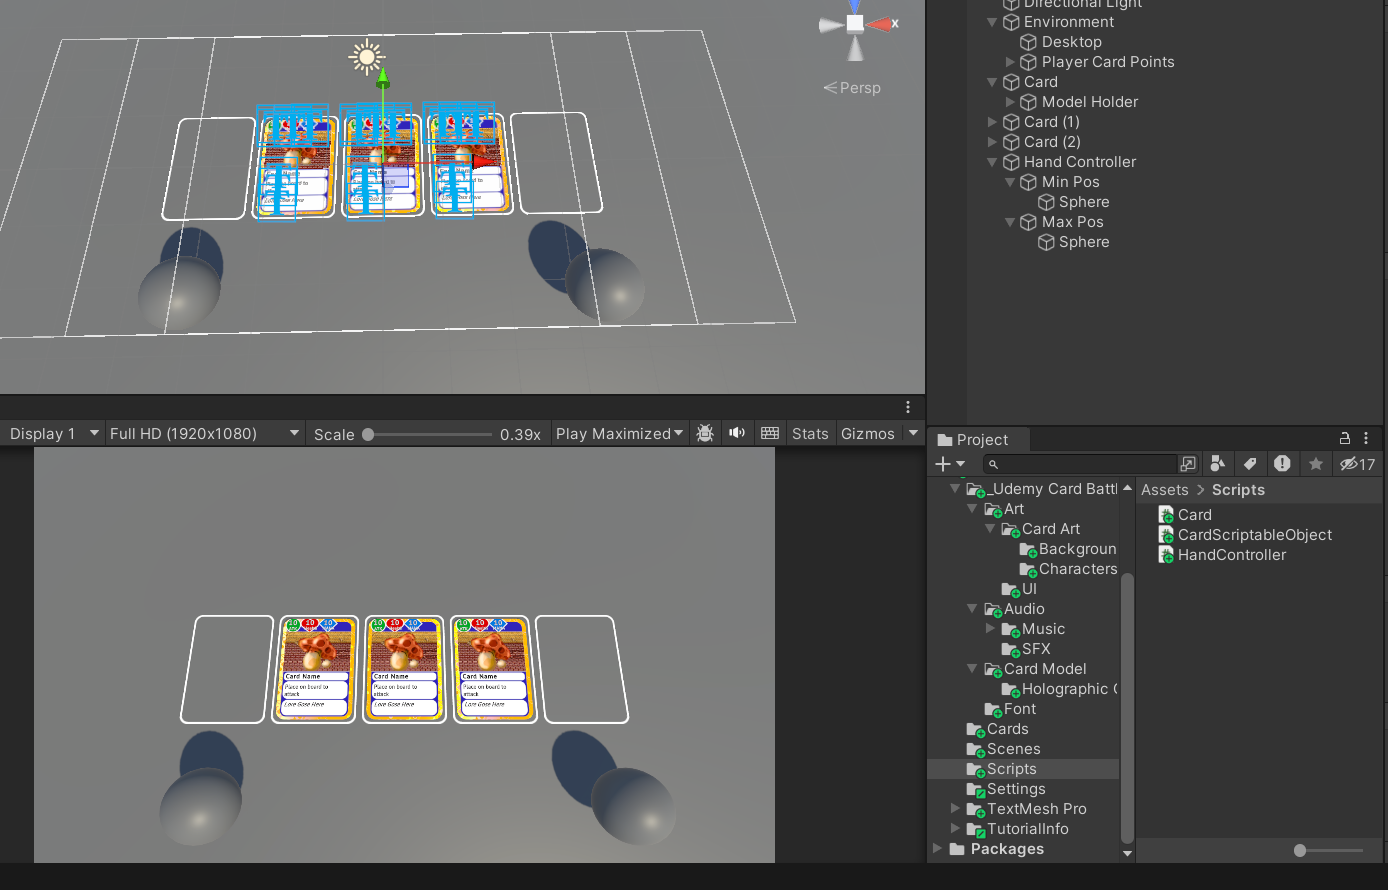Click the Assets breadcrumb link
Viewport: 1388px width, 890px height.
click(x=1164, y=490)
